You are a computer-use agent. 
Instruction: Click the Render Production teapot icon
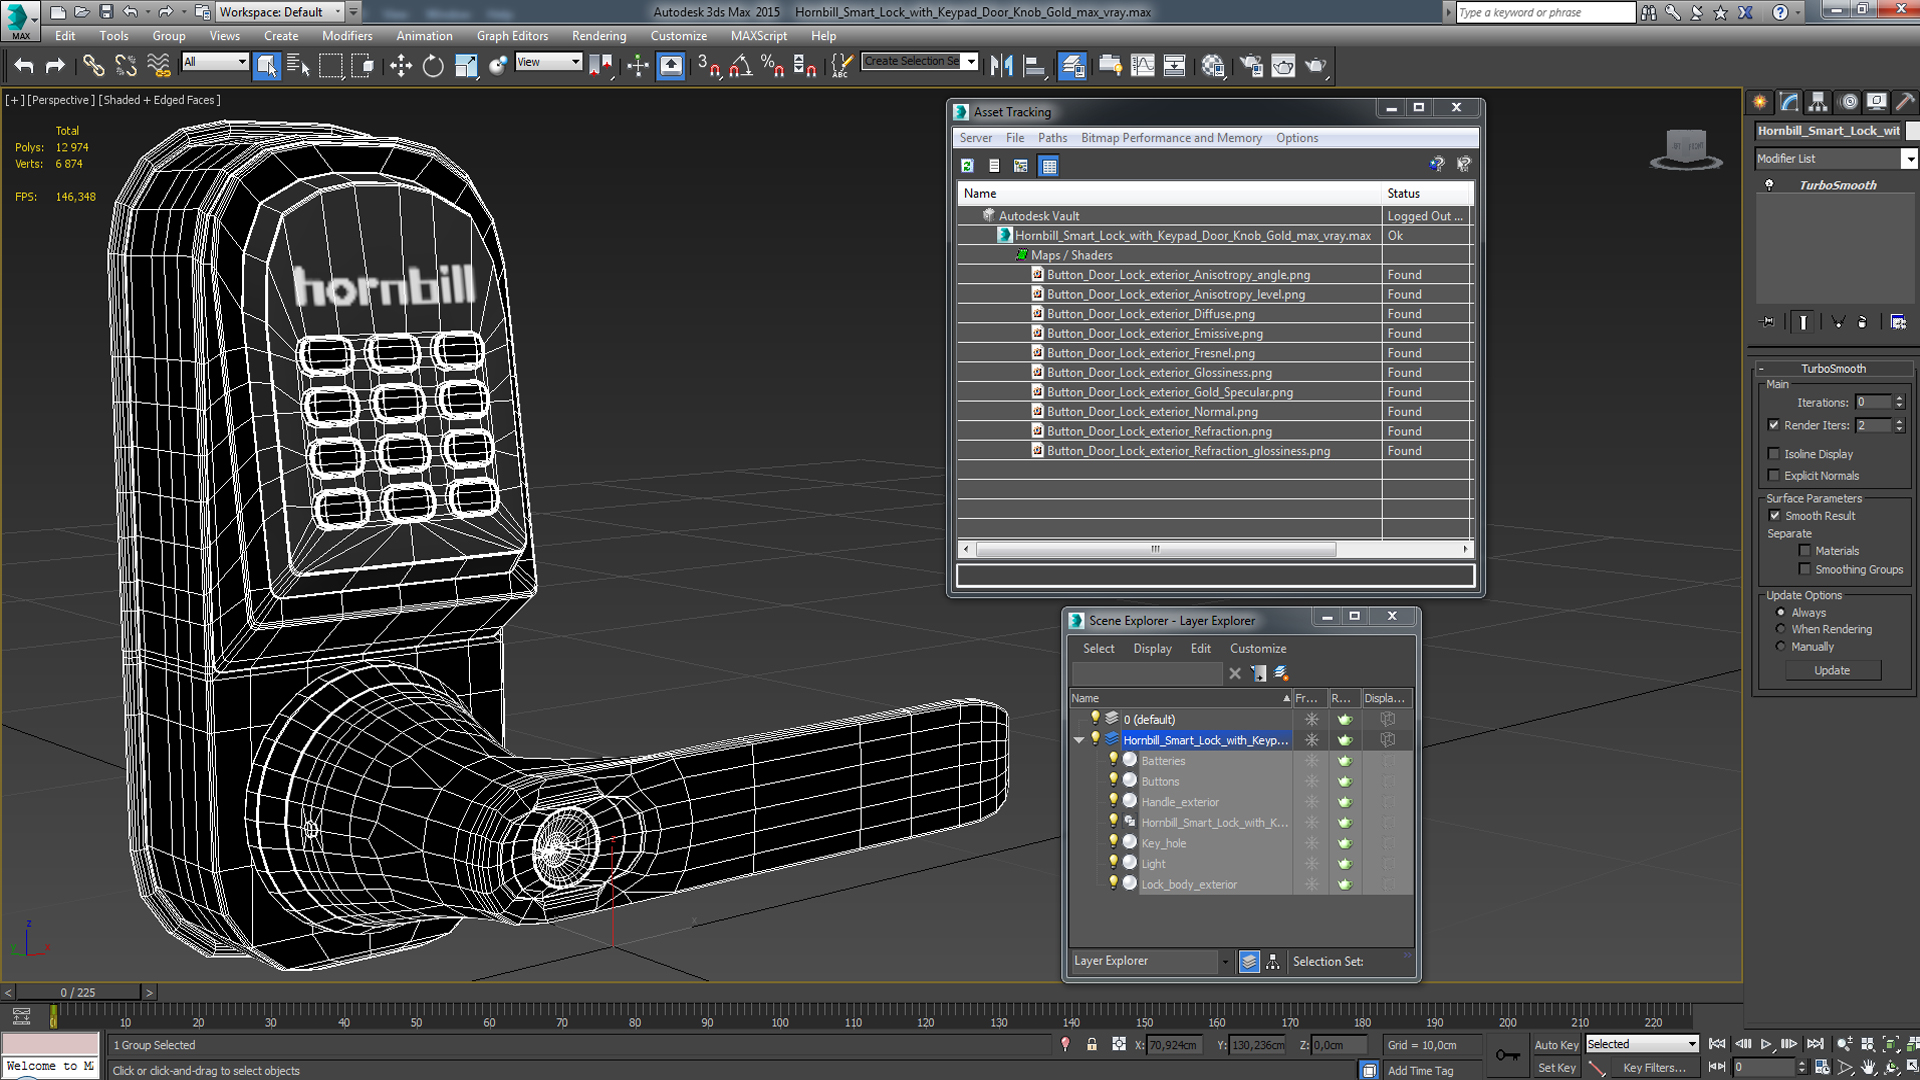pos(1315,66)
